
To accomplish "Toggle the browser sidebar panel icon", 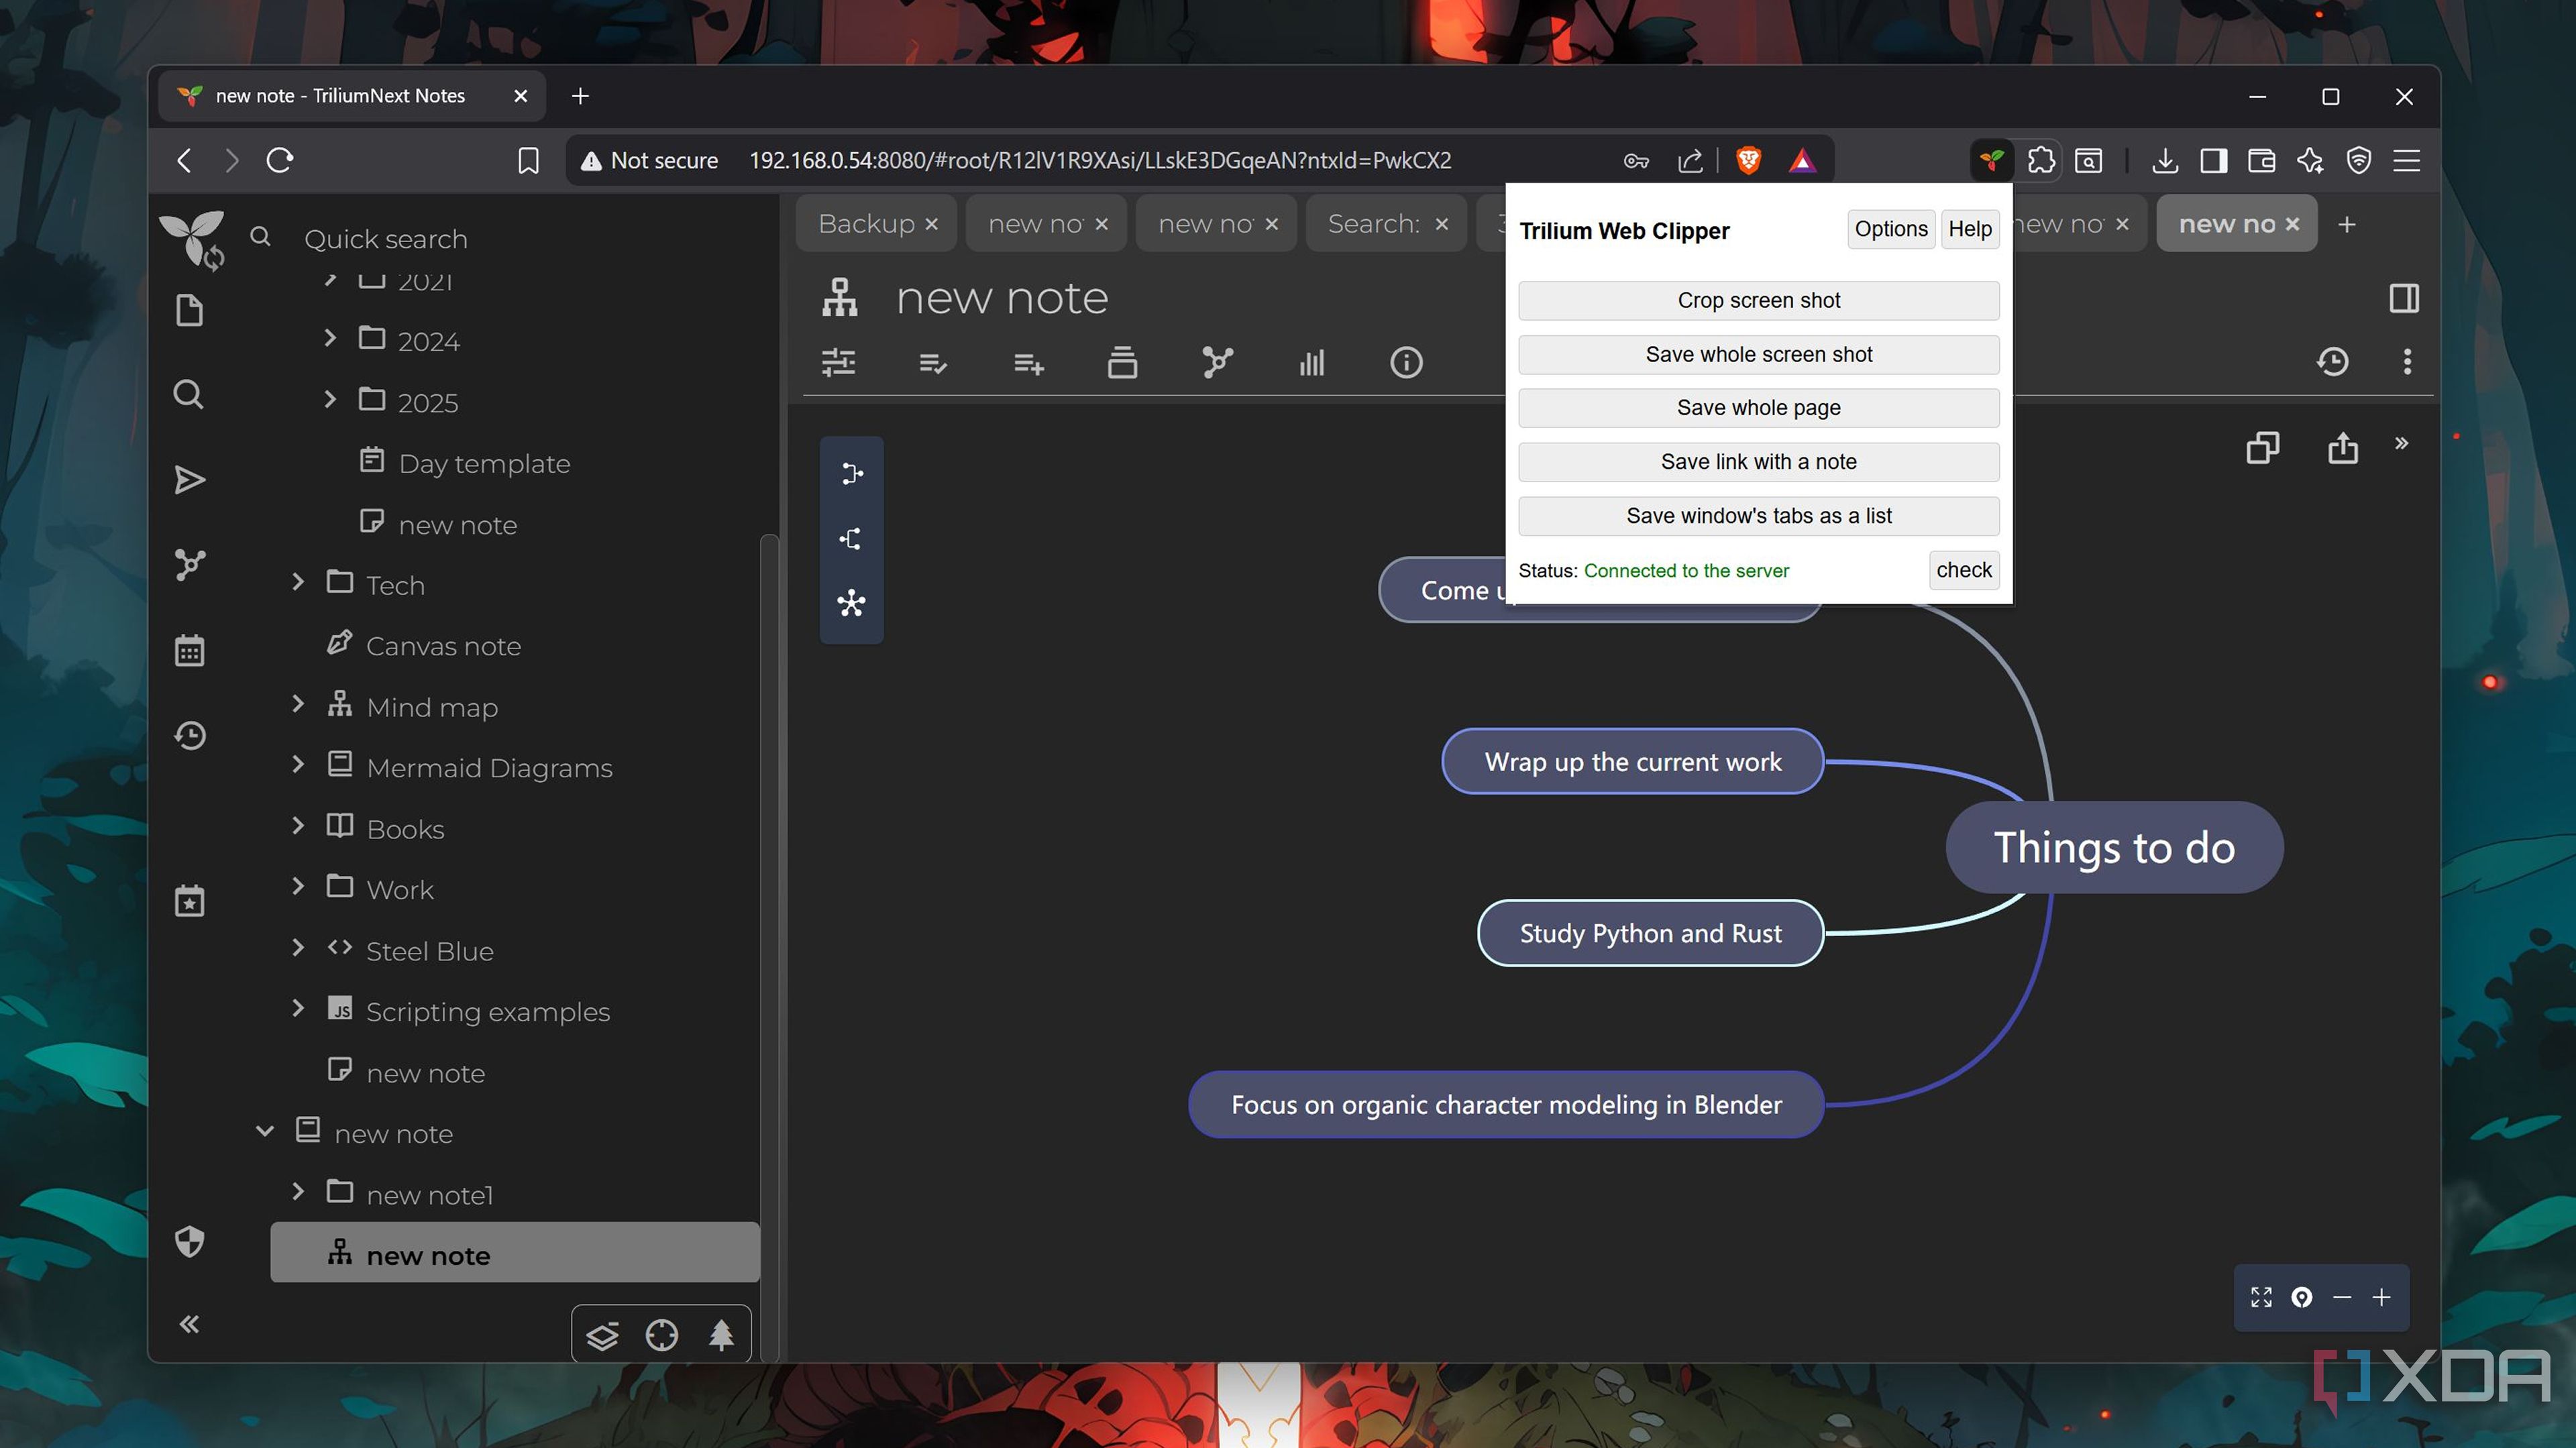I will (2213, 160).
